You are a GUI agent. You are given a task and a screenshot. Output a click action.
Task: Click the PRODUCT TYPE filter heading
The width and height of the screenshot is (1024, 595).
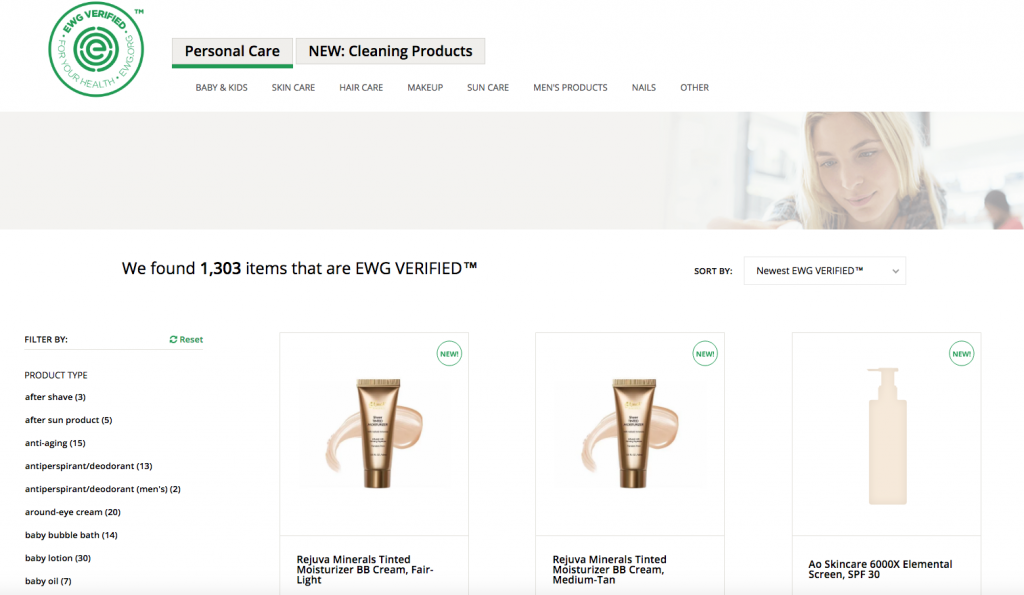tap(56, 375)
